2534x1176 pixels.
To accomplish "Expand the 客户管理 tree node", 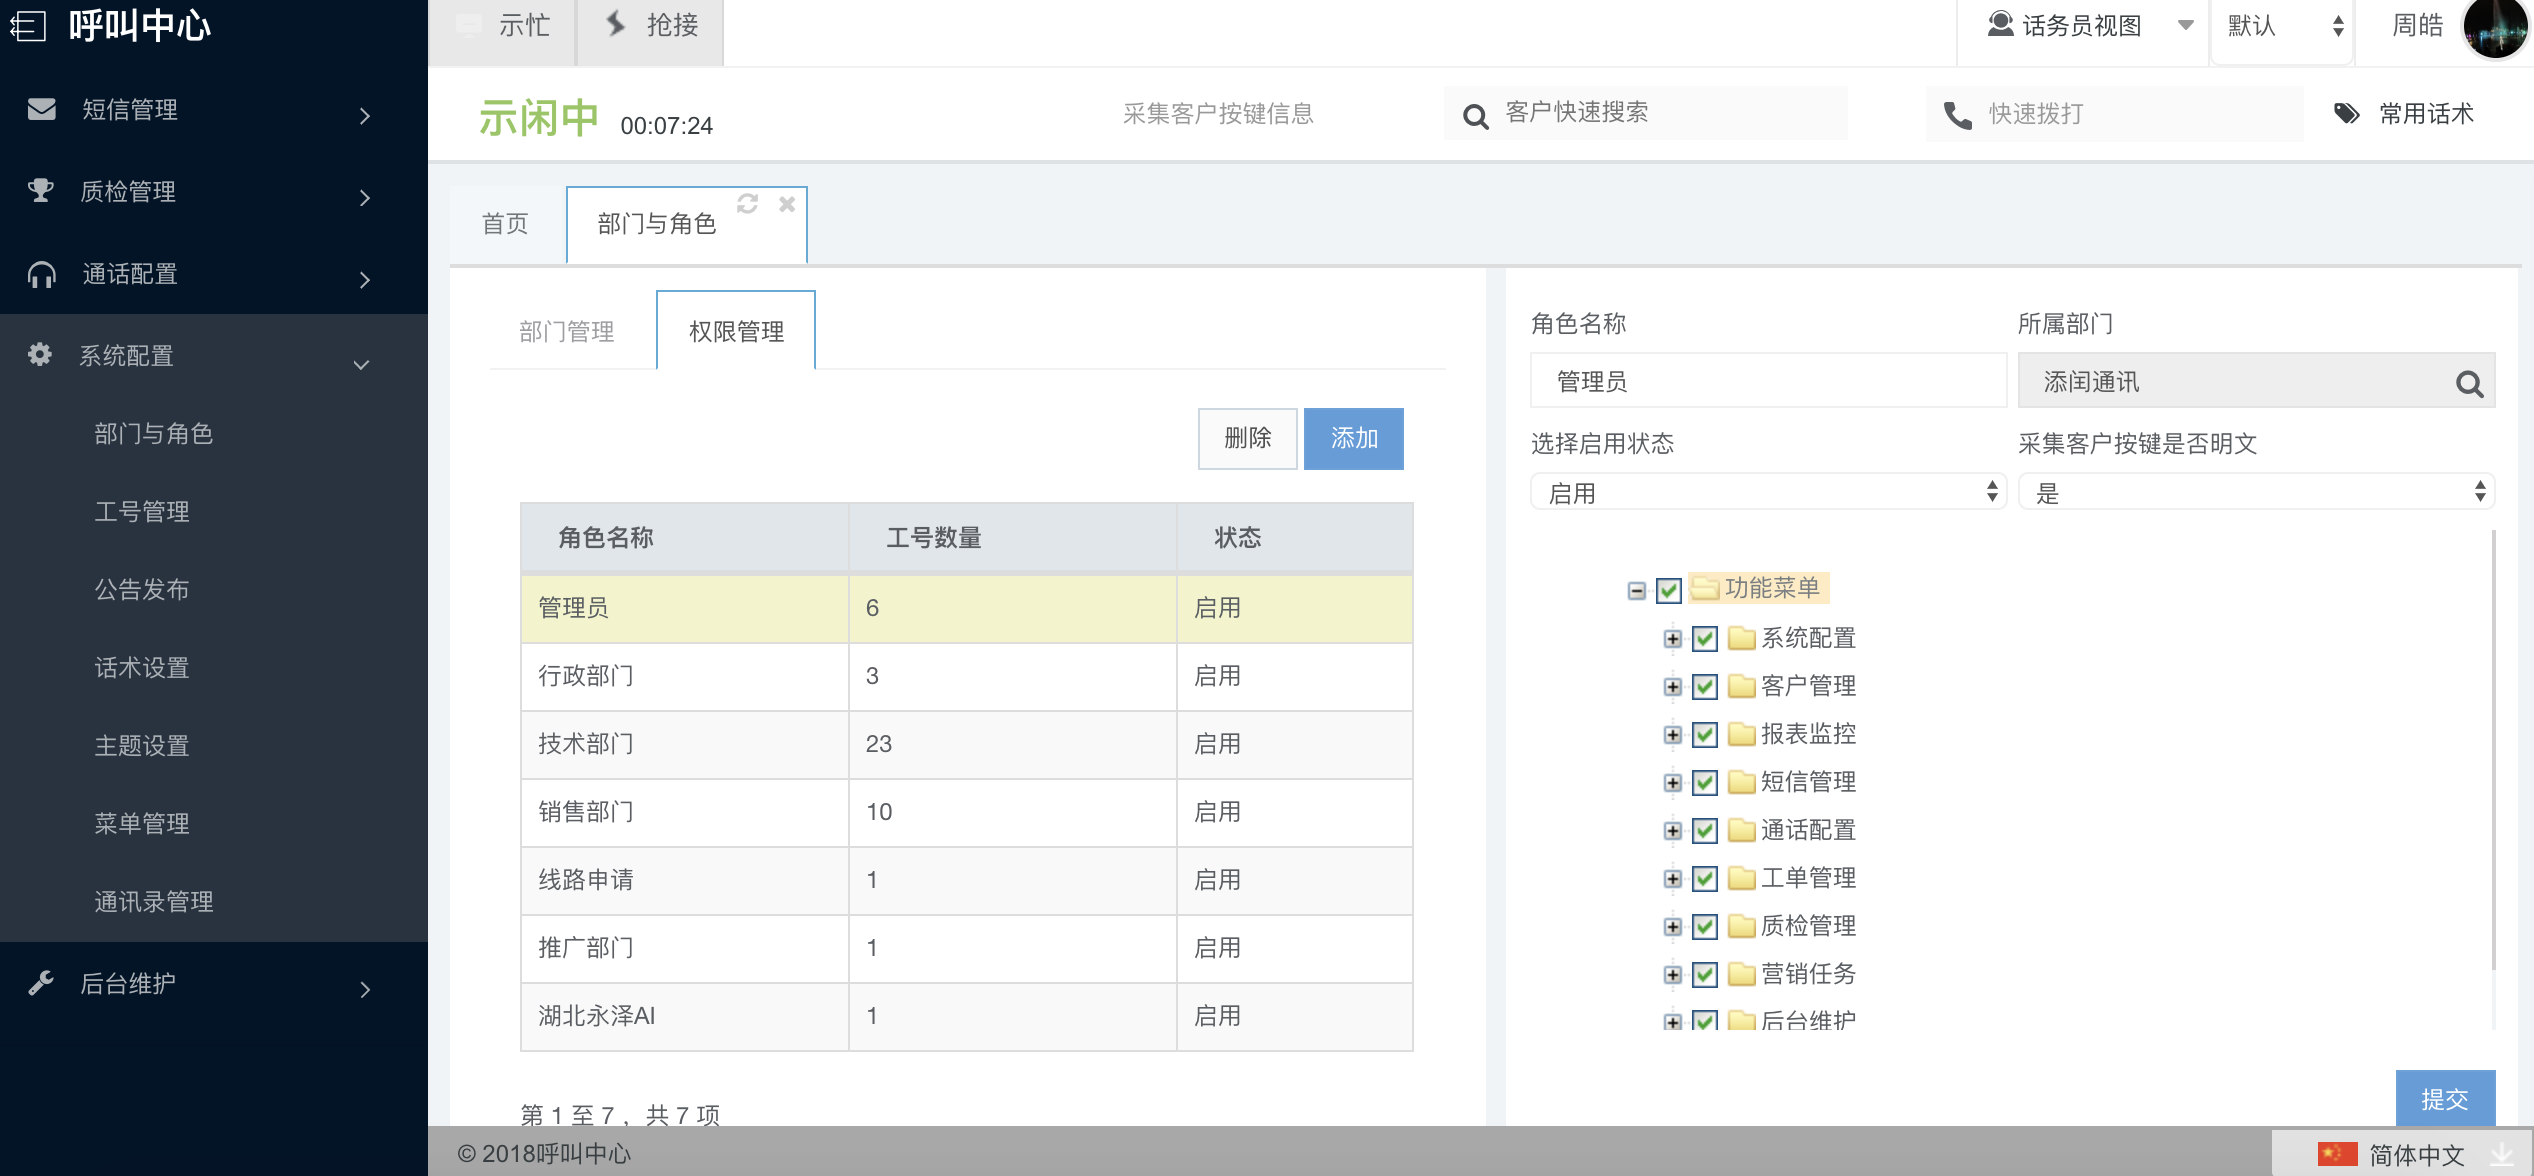I will (x=1672, y=687).
